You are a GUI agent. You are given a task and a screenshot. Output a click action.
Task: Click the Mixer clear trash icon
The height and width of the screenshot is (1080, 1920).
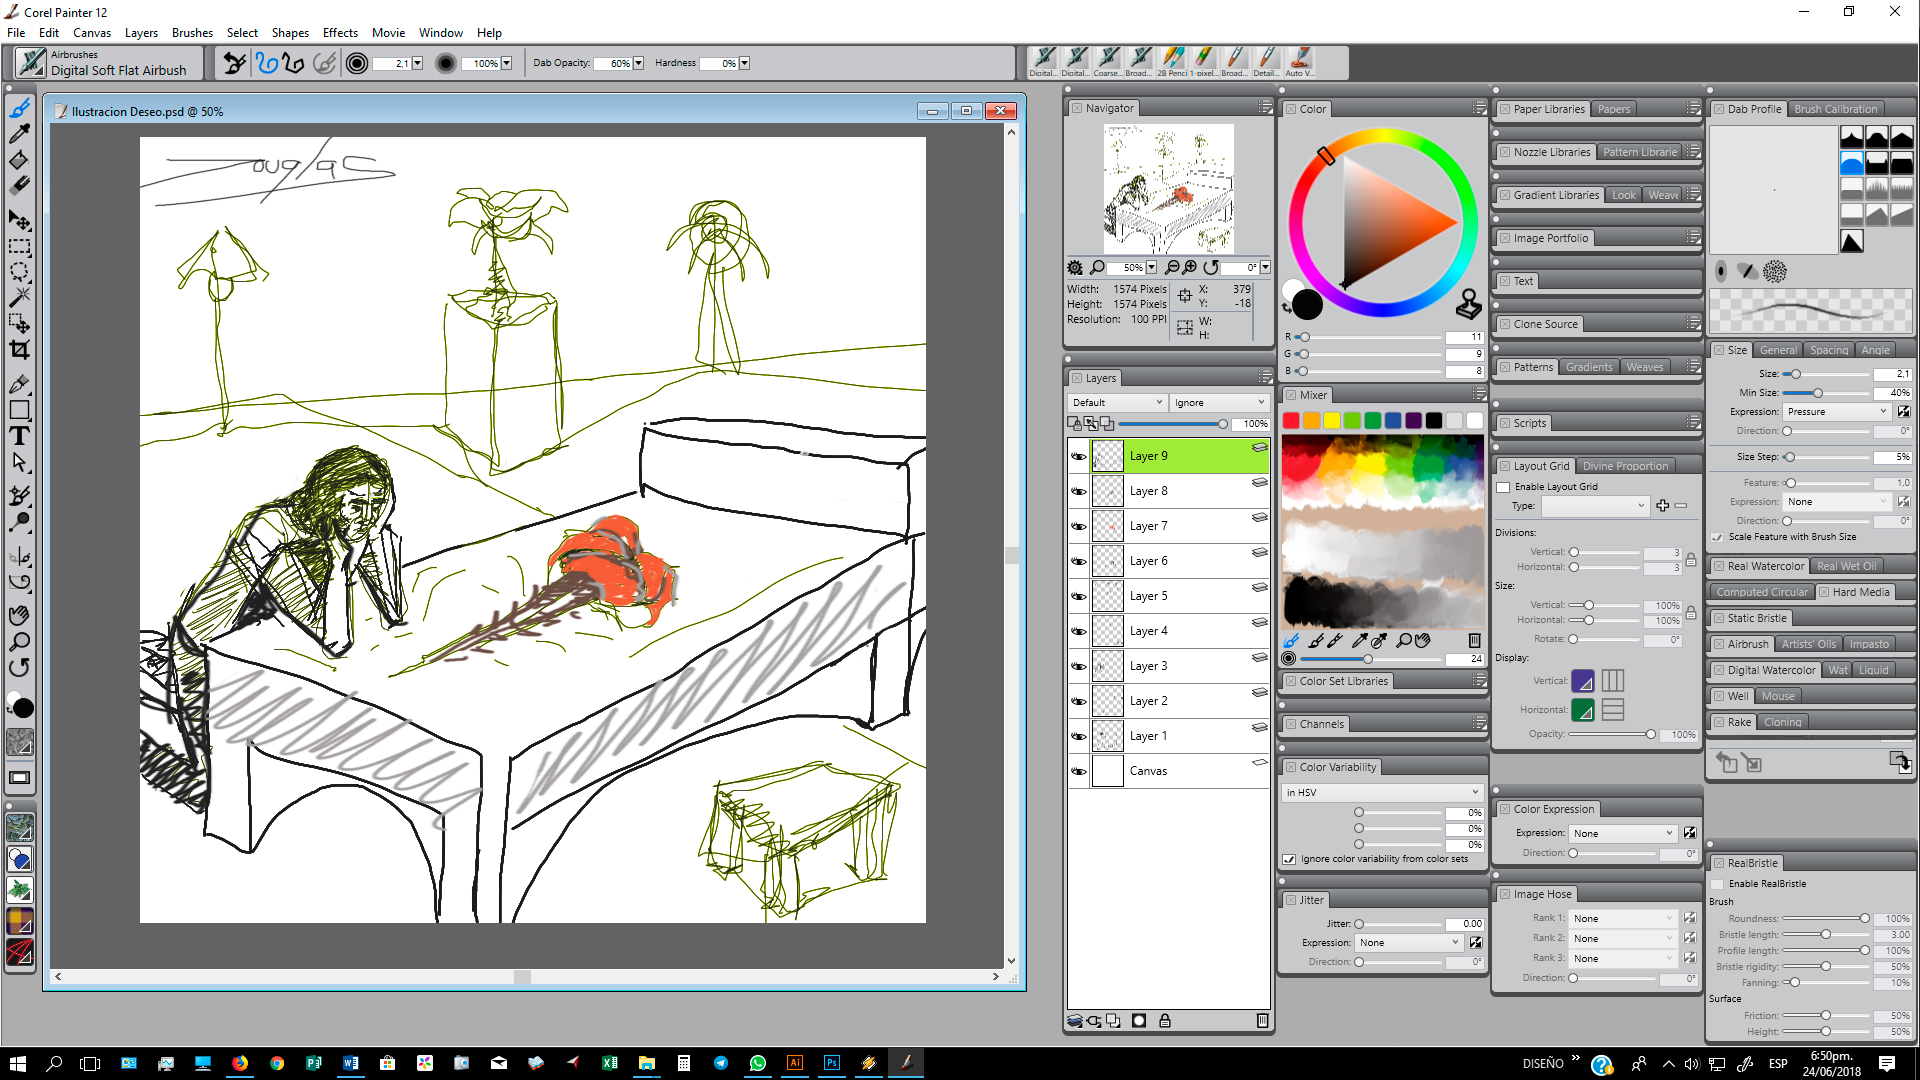(1474, 640)
